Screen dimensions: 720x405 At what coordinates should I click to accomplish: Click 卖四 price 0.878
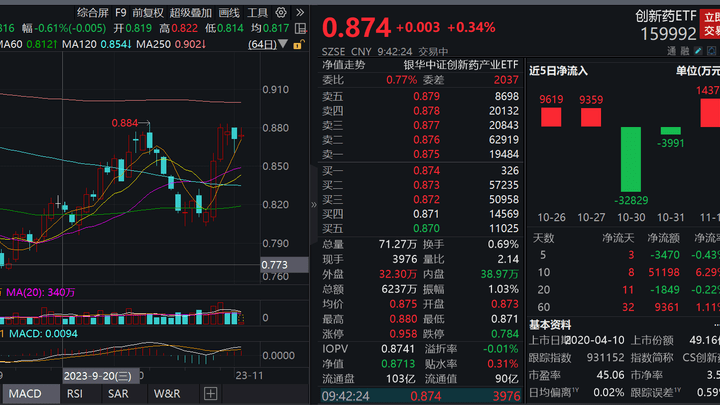coord(426,111)
